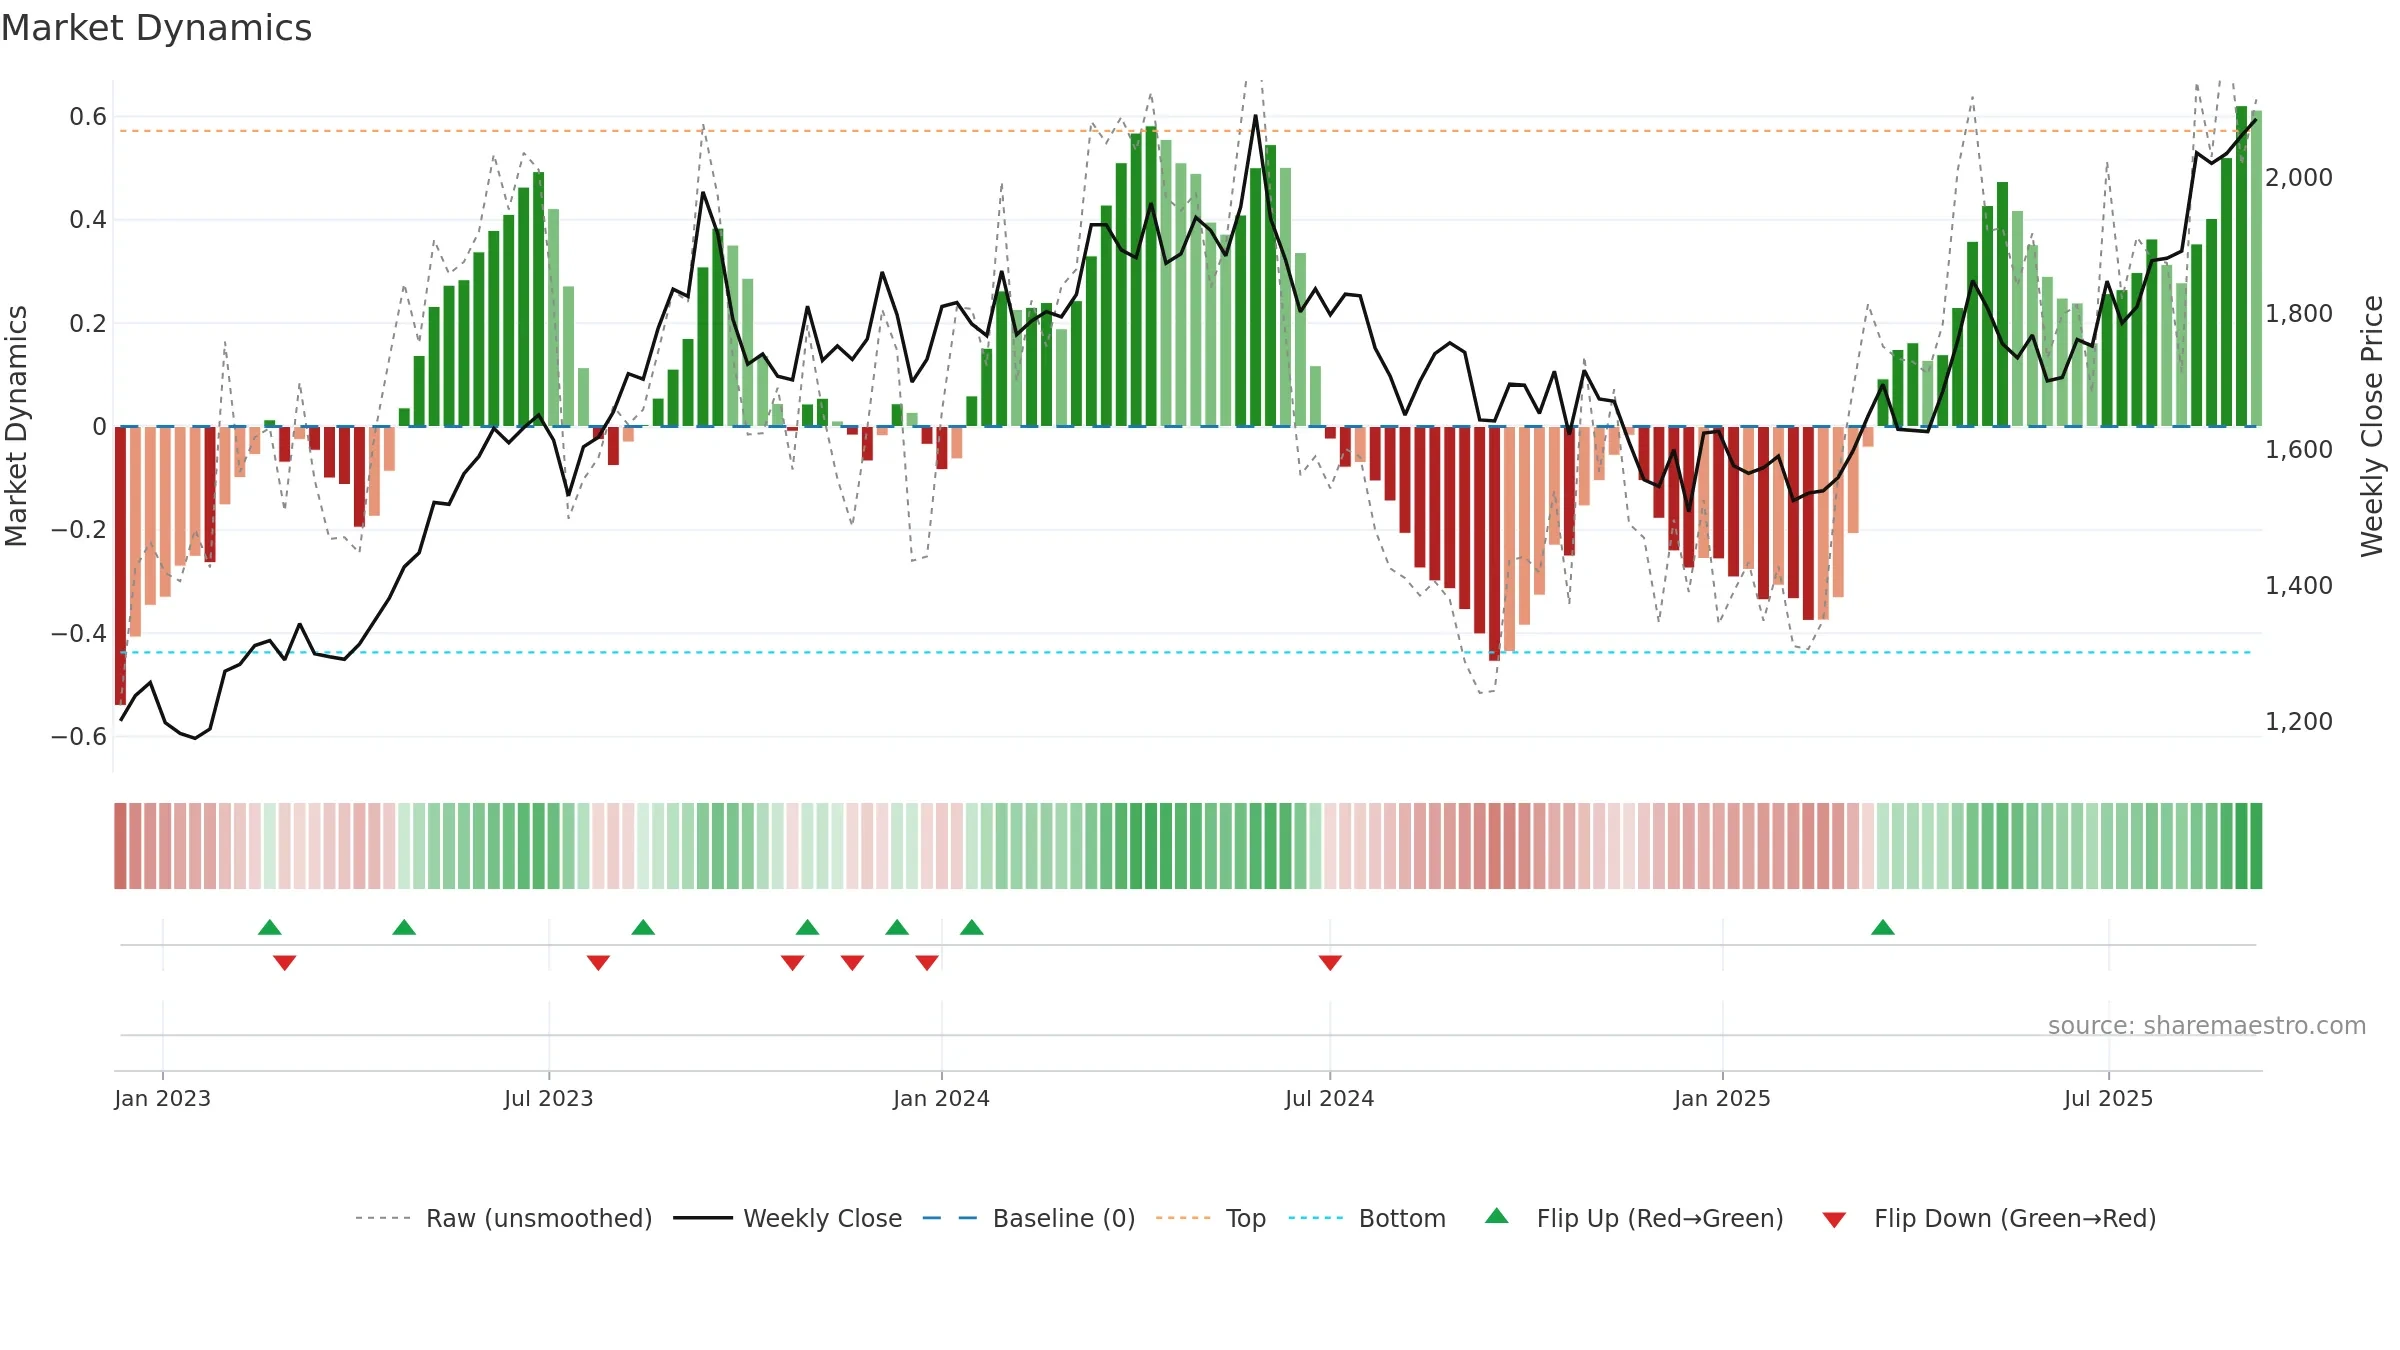Click the deepest red bar near Sep 2024
Screen dimensions: 2400x1350
pos(1495,544)
